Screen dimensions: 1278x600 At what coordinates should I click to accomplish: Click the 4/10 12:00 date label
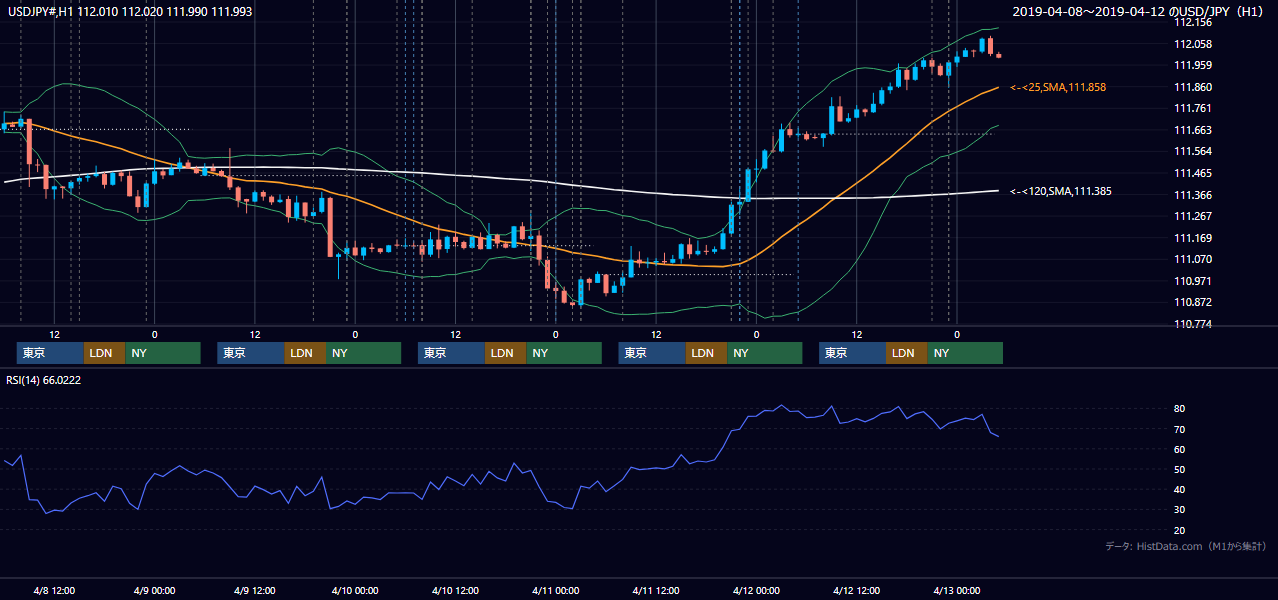[455, 590]
